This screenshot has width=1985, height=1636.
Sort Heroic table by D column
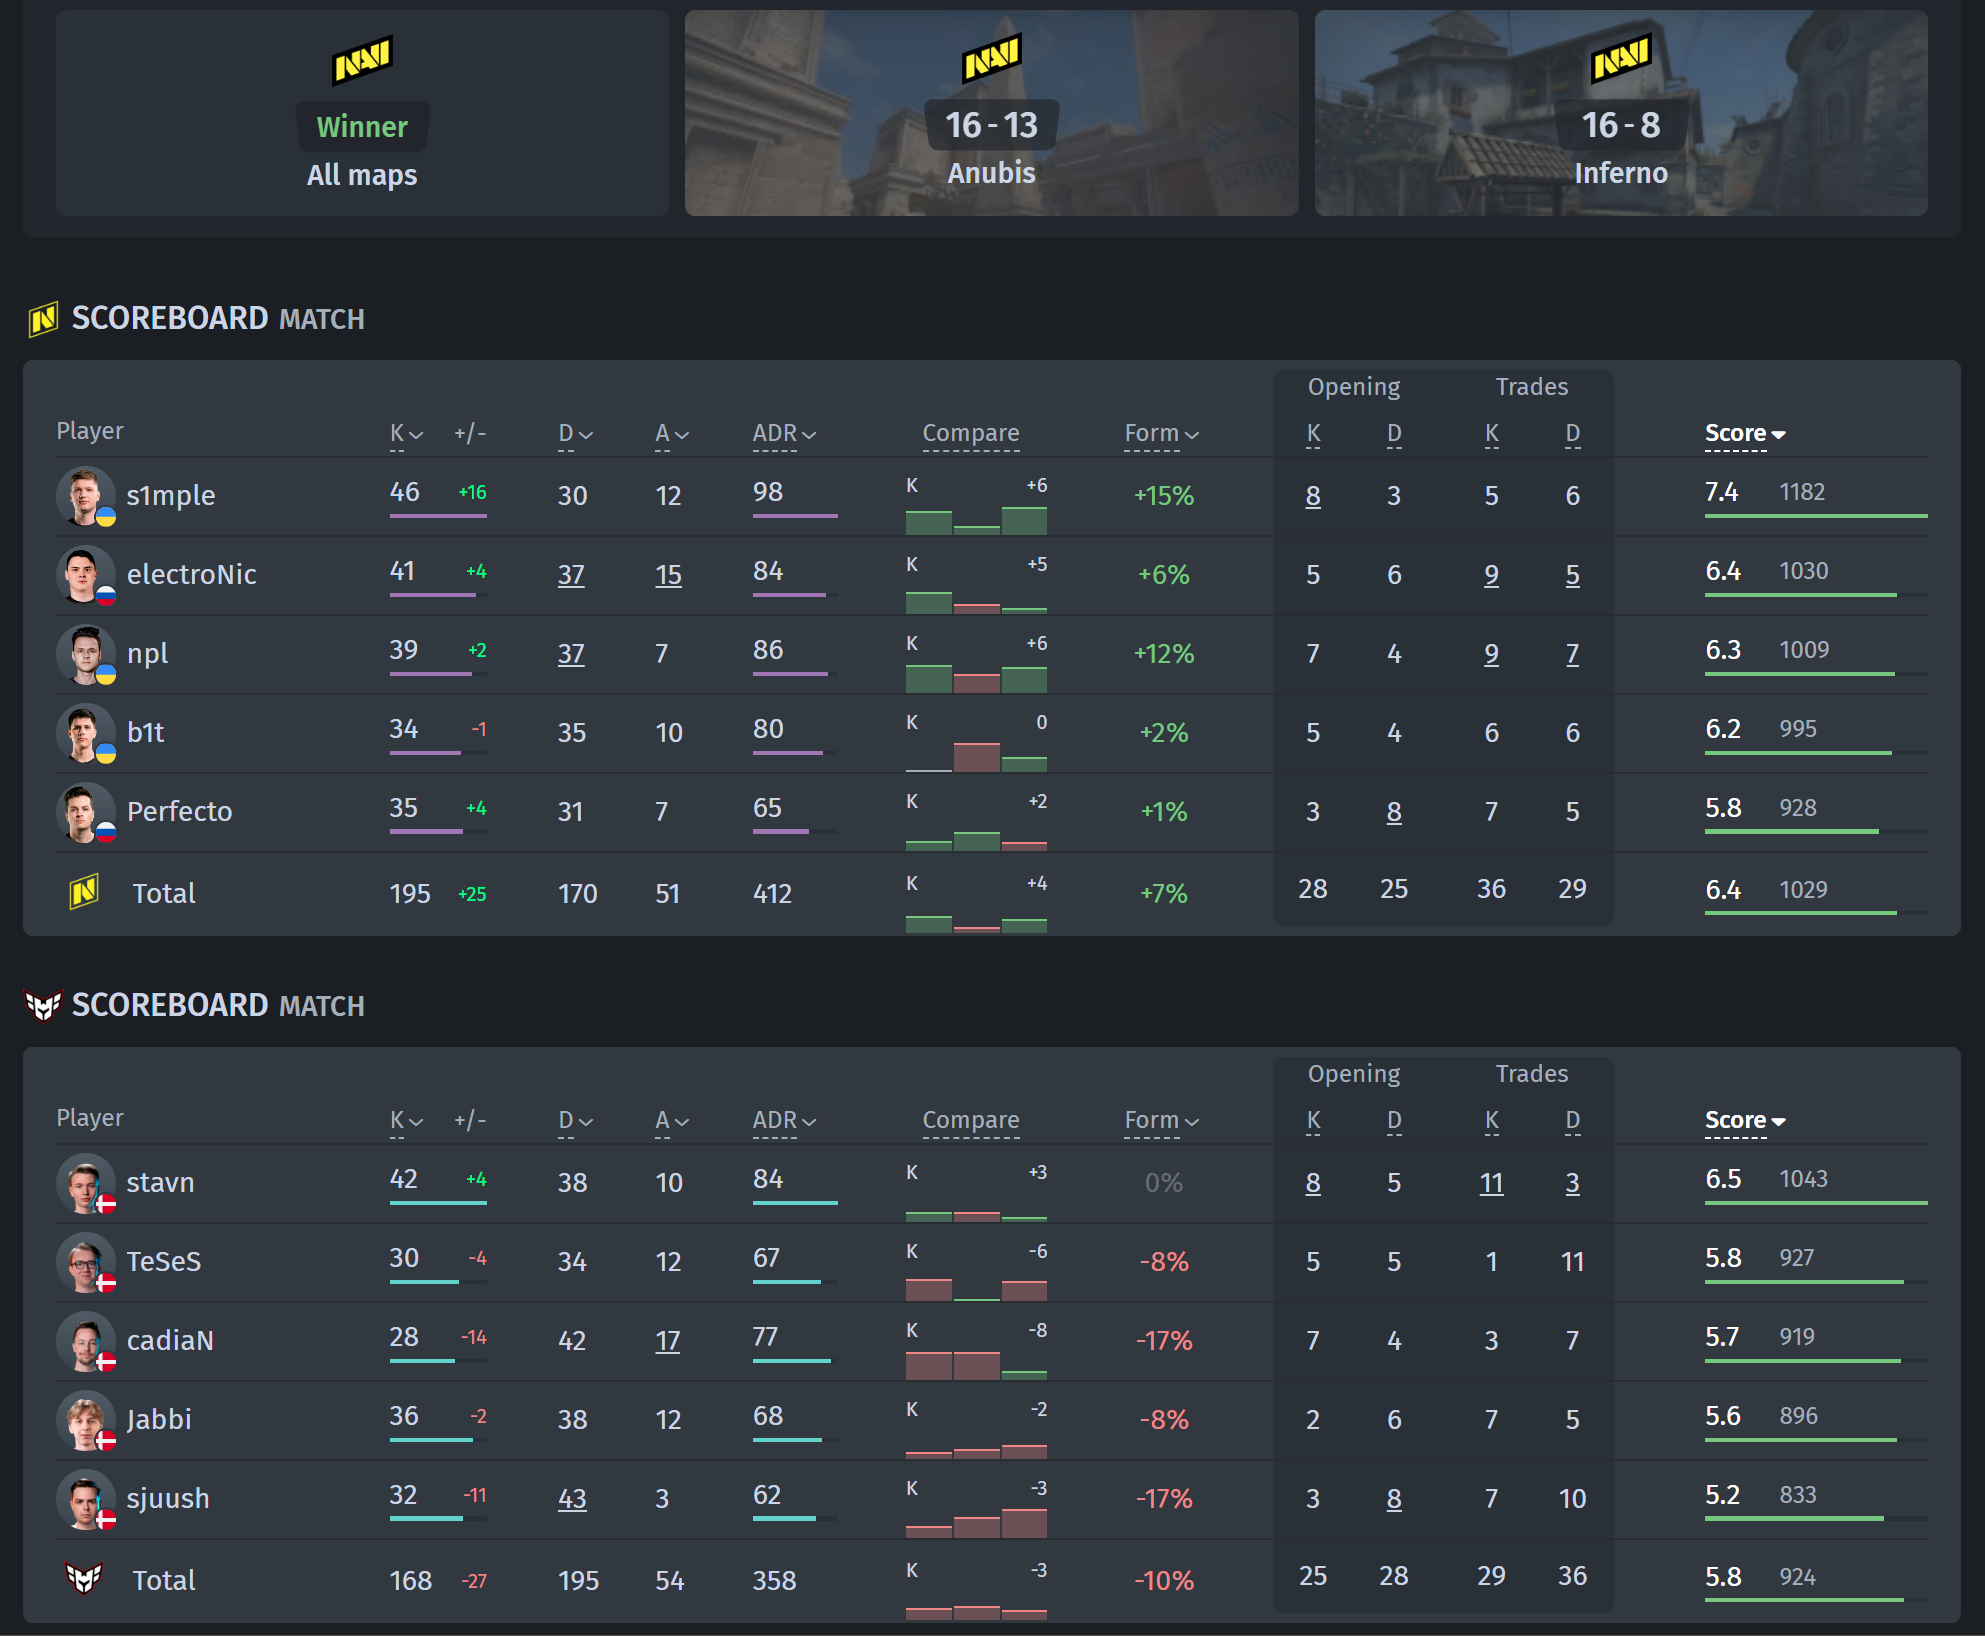(576, 1121)
